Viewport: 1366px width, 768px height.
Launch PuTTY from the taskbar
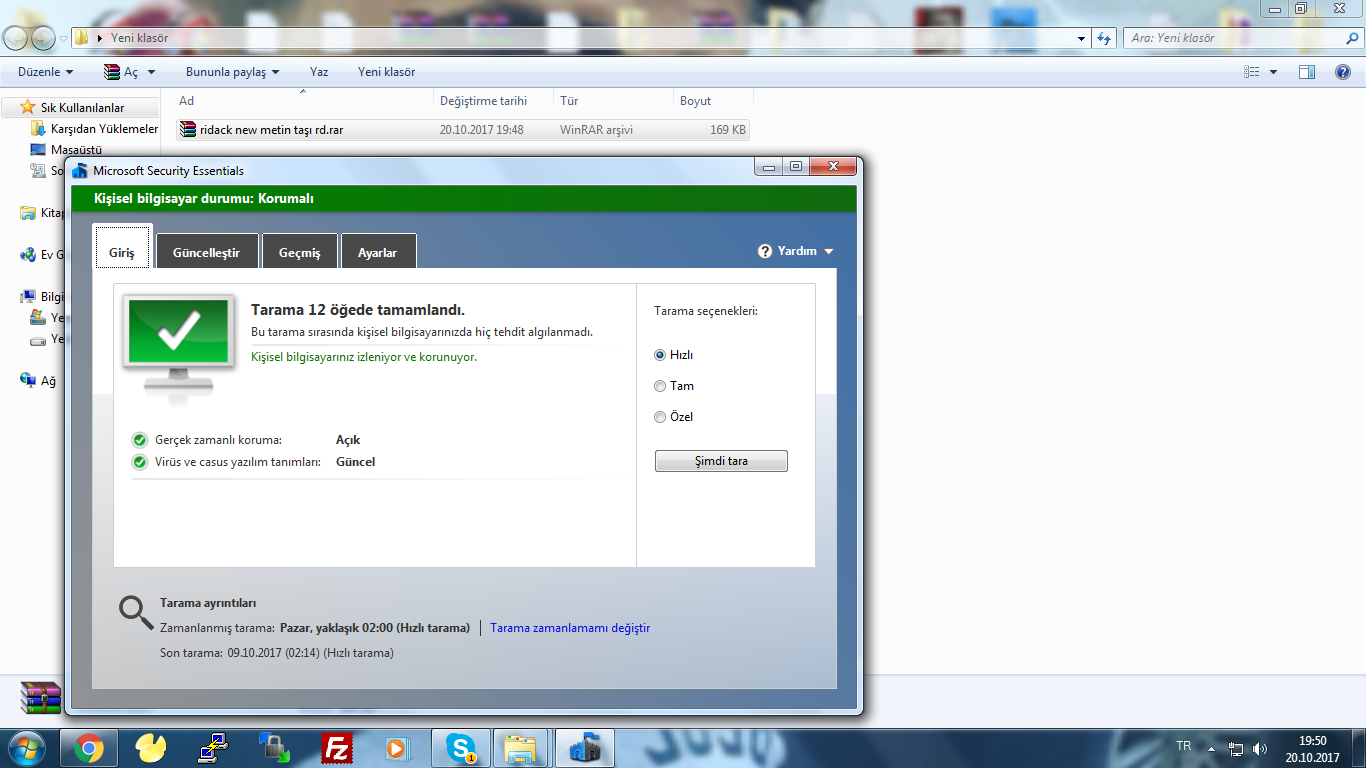point(213,748)
